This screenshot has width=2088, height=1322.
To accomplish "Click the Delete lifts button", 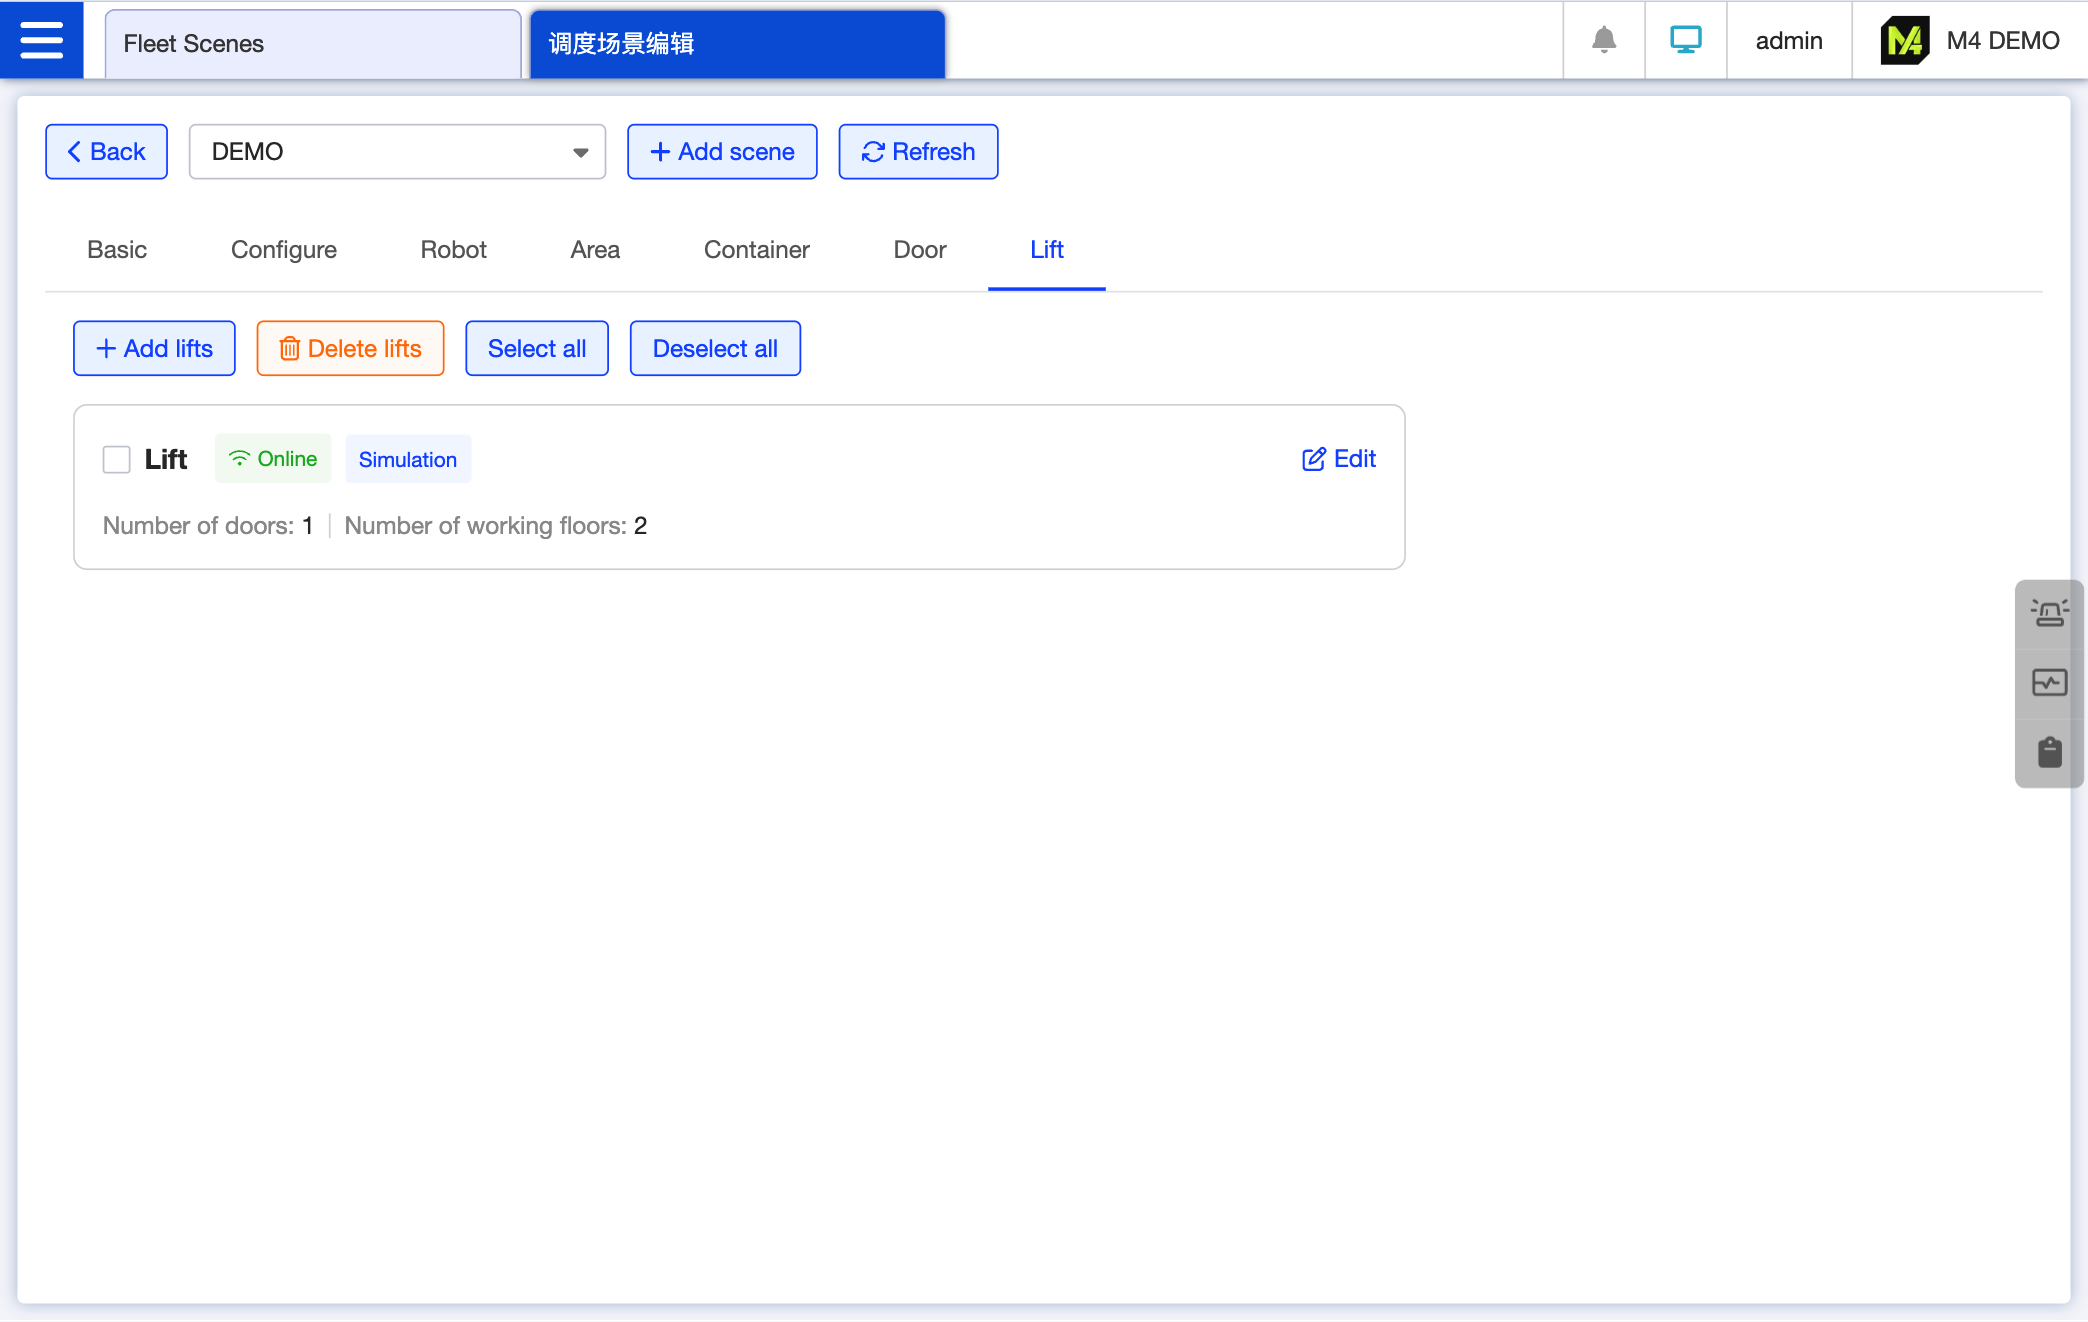I will 350,349.
